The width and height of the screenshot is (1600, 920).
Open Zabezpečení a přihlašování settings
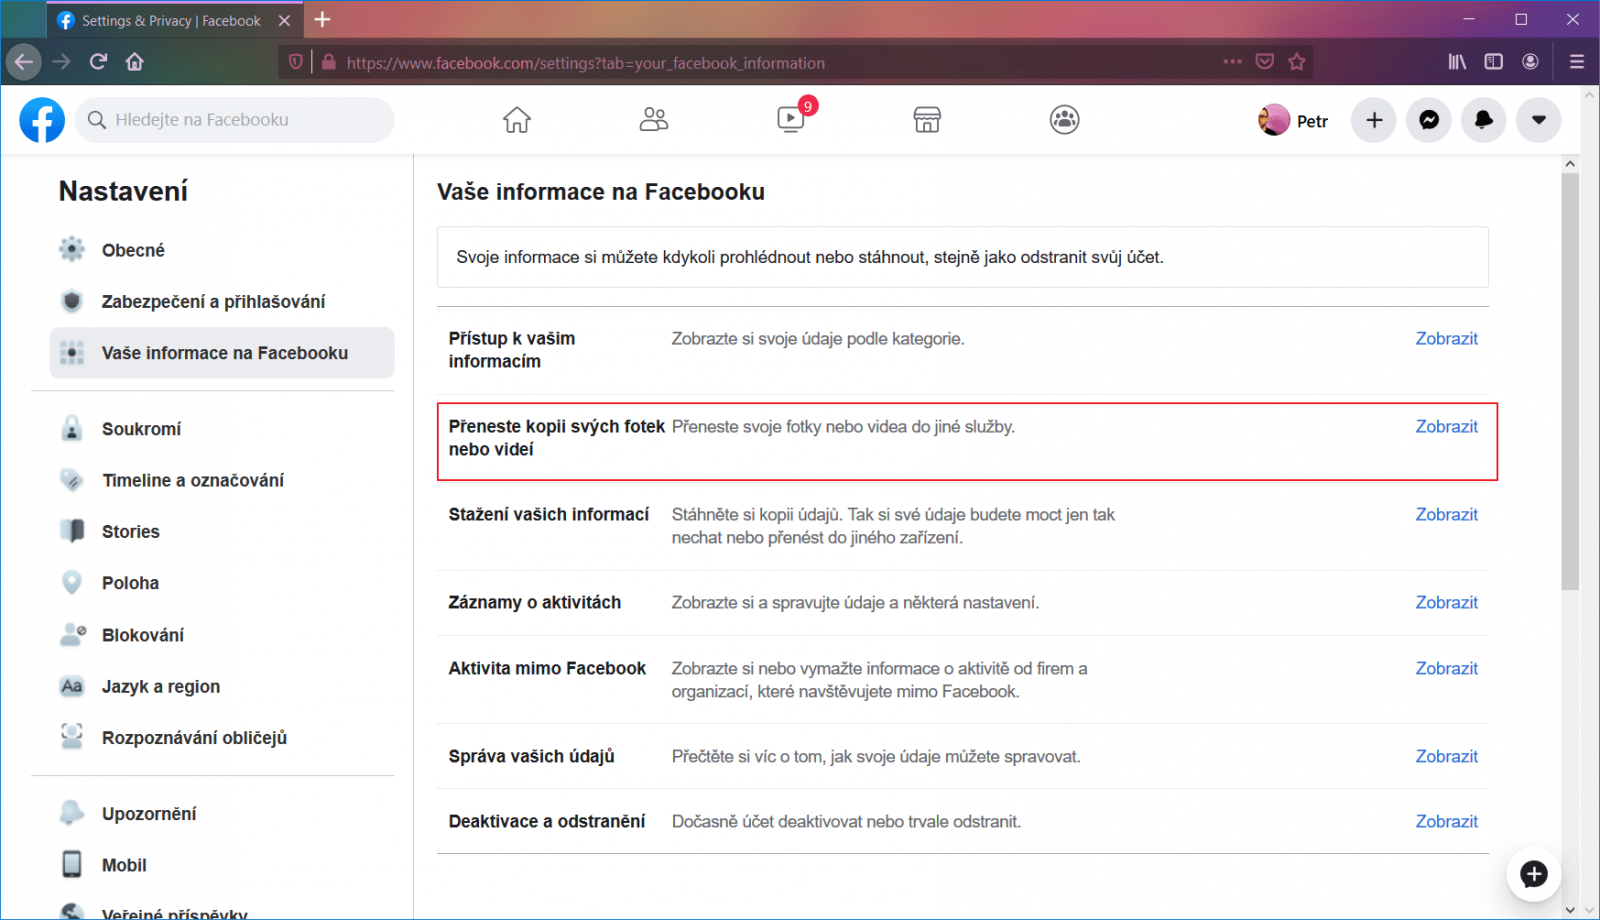(222, 301)
